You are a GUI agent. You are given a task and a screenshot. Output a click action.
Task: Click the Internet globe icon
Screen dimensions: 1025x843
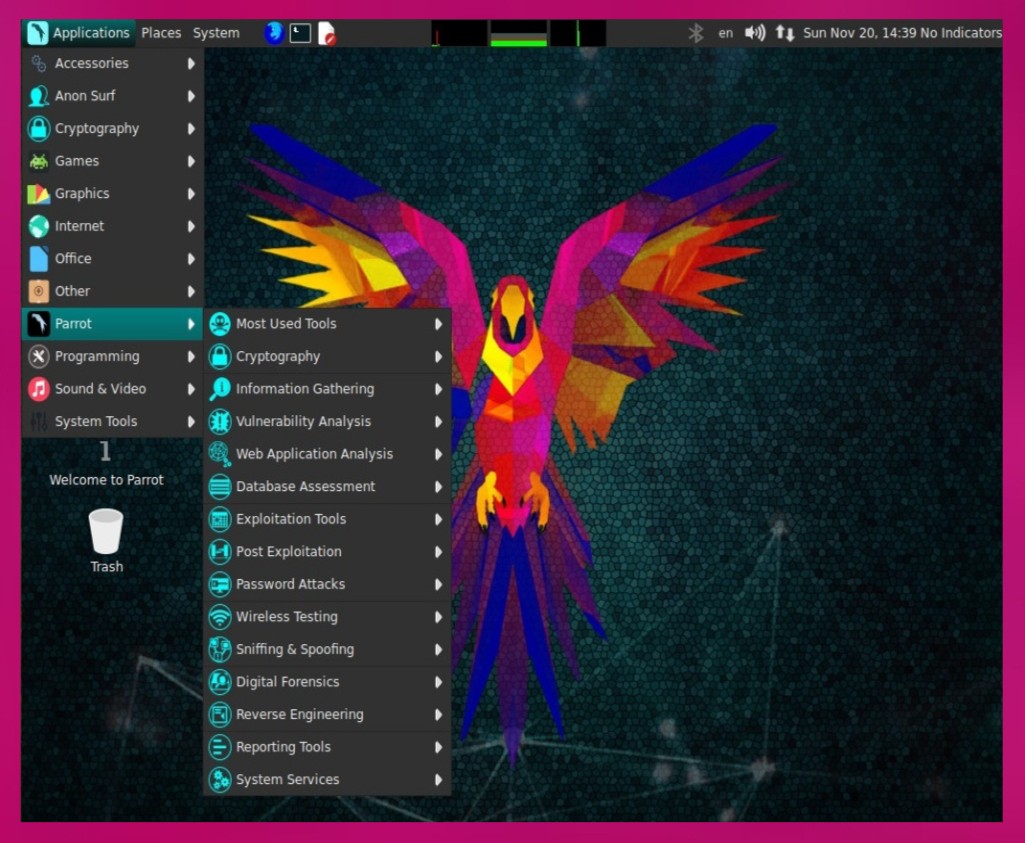(39, 226)
